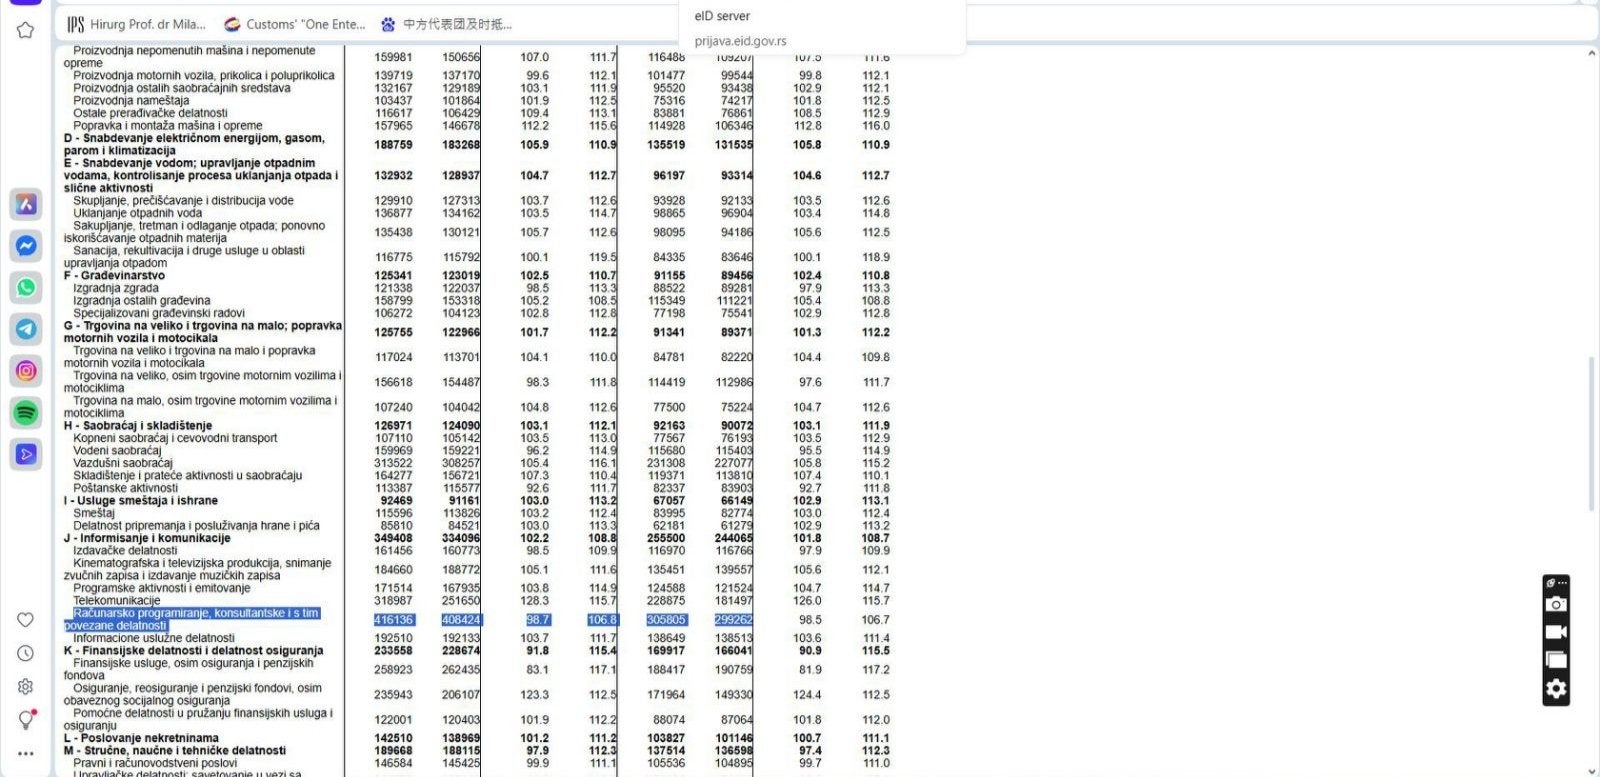Click Programske aktivnosti i emitovanje row
Image resolution: width=1600 pixels, height=777 pixels.
point(162,588)
